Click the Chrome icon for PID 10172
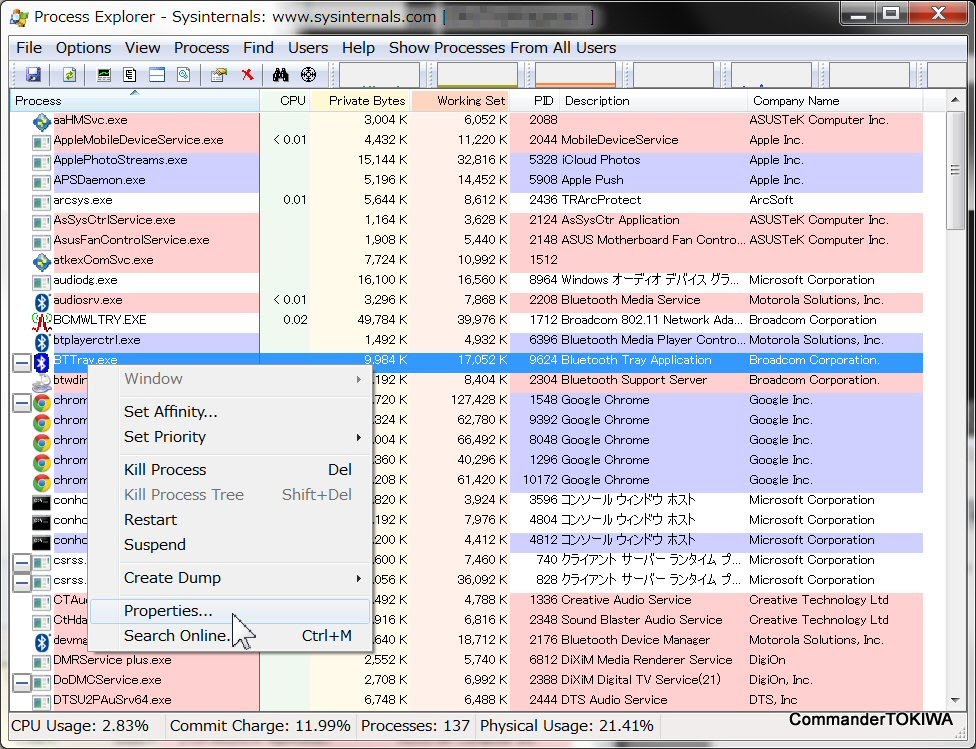Screen dimensions: 976x749 pos(42,482)
